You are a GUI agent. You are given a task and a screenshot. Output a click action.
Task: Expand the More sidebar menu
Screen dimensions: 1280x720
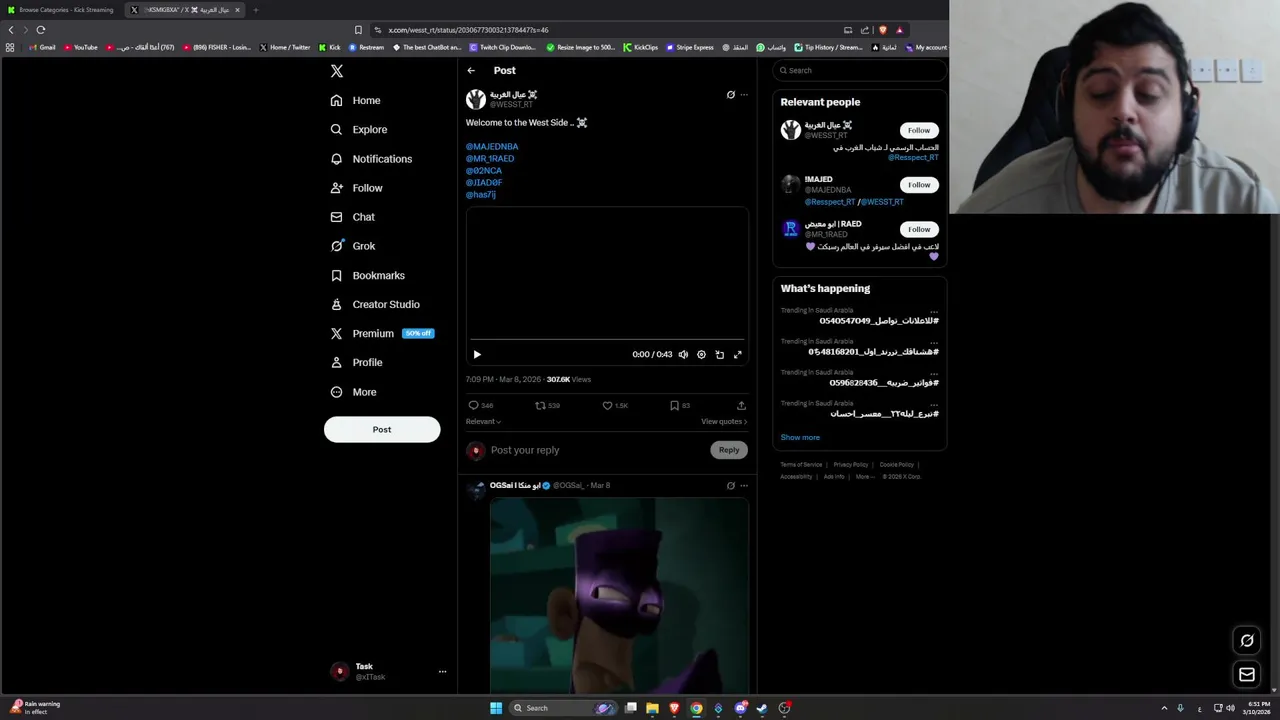354,392
